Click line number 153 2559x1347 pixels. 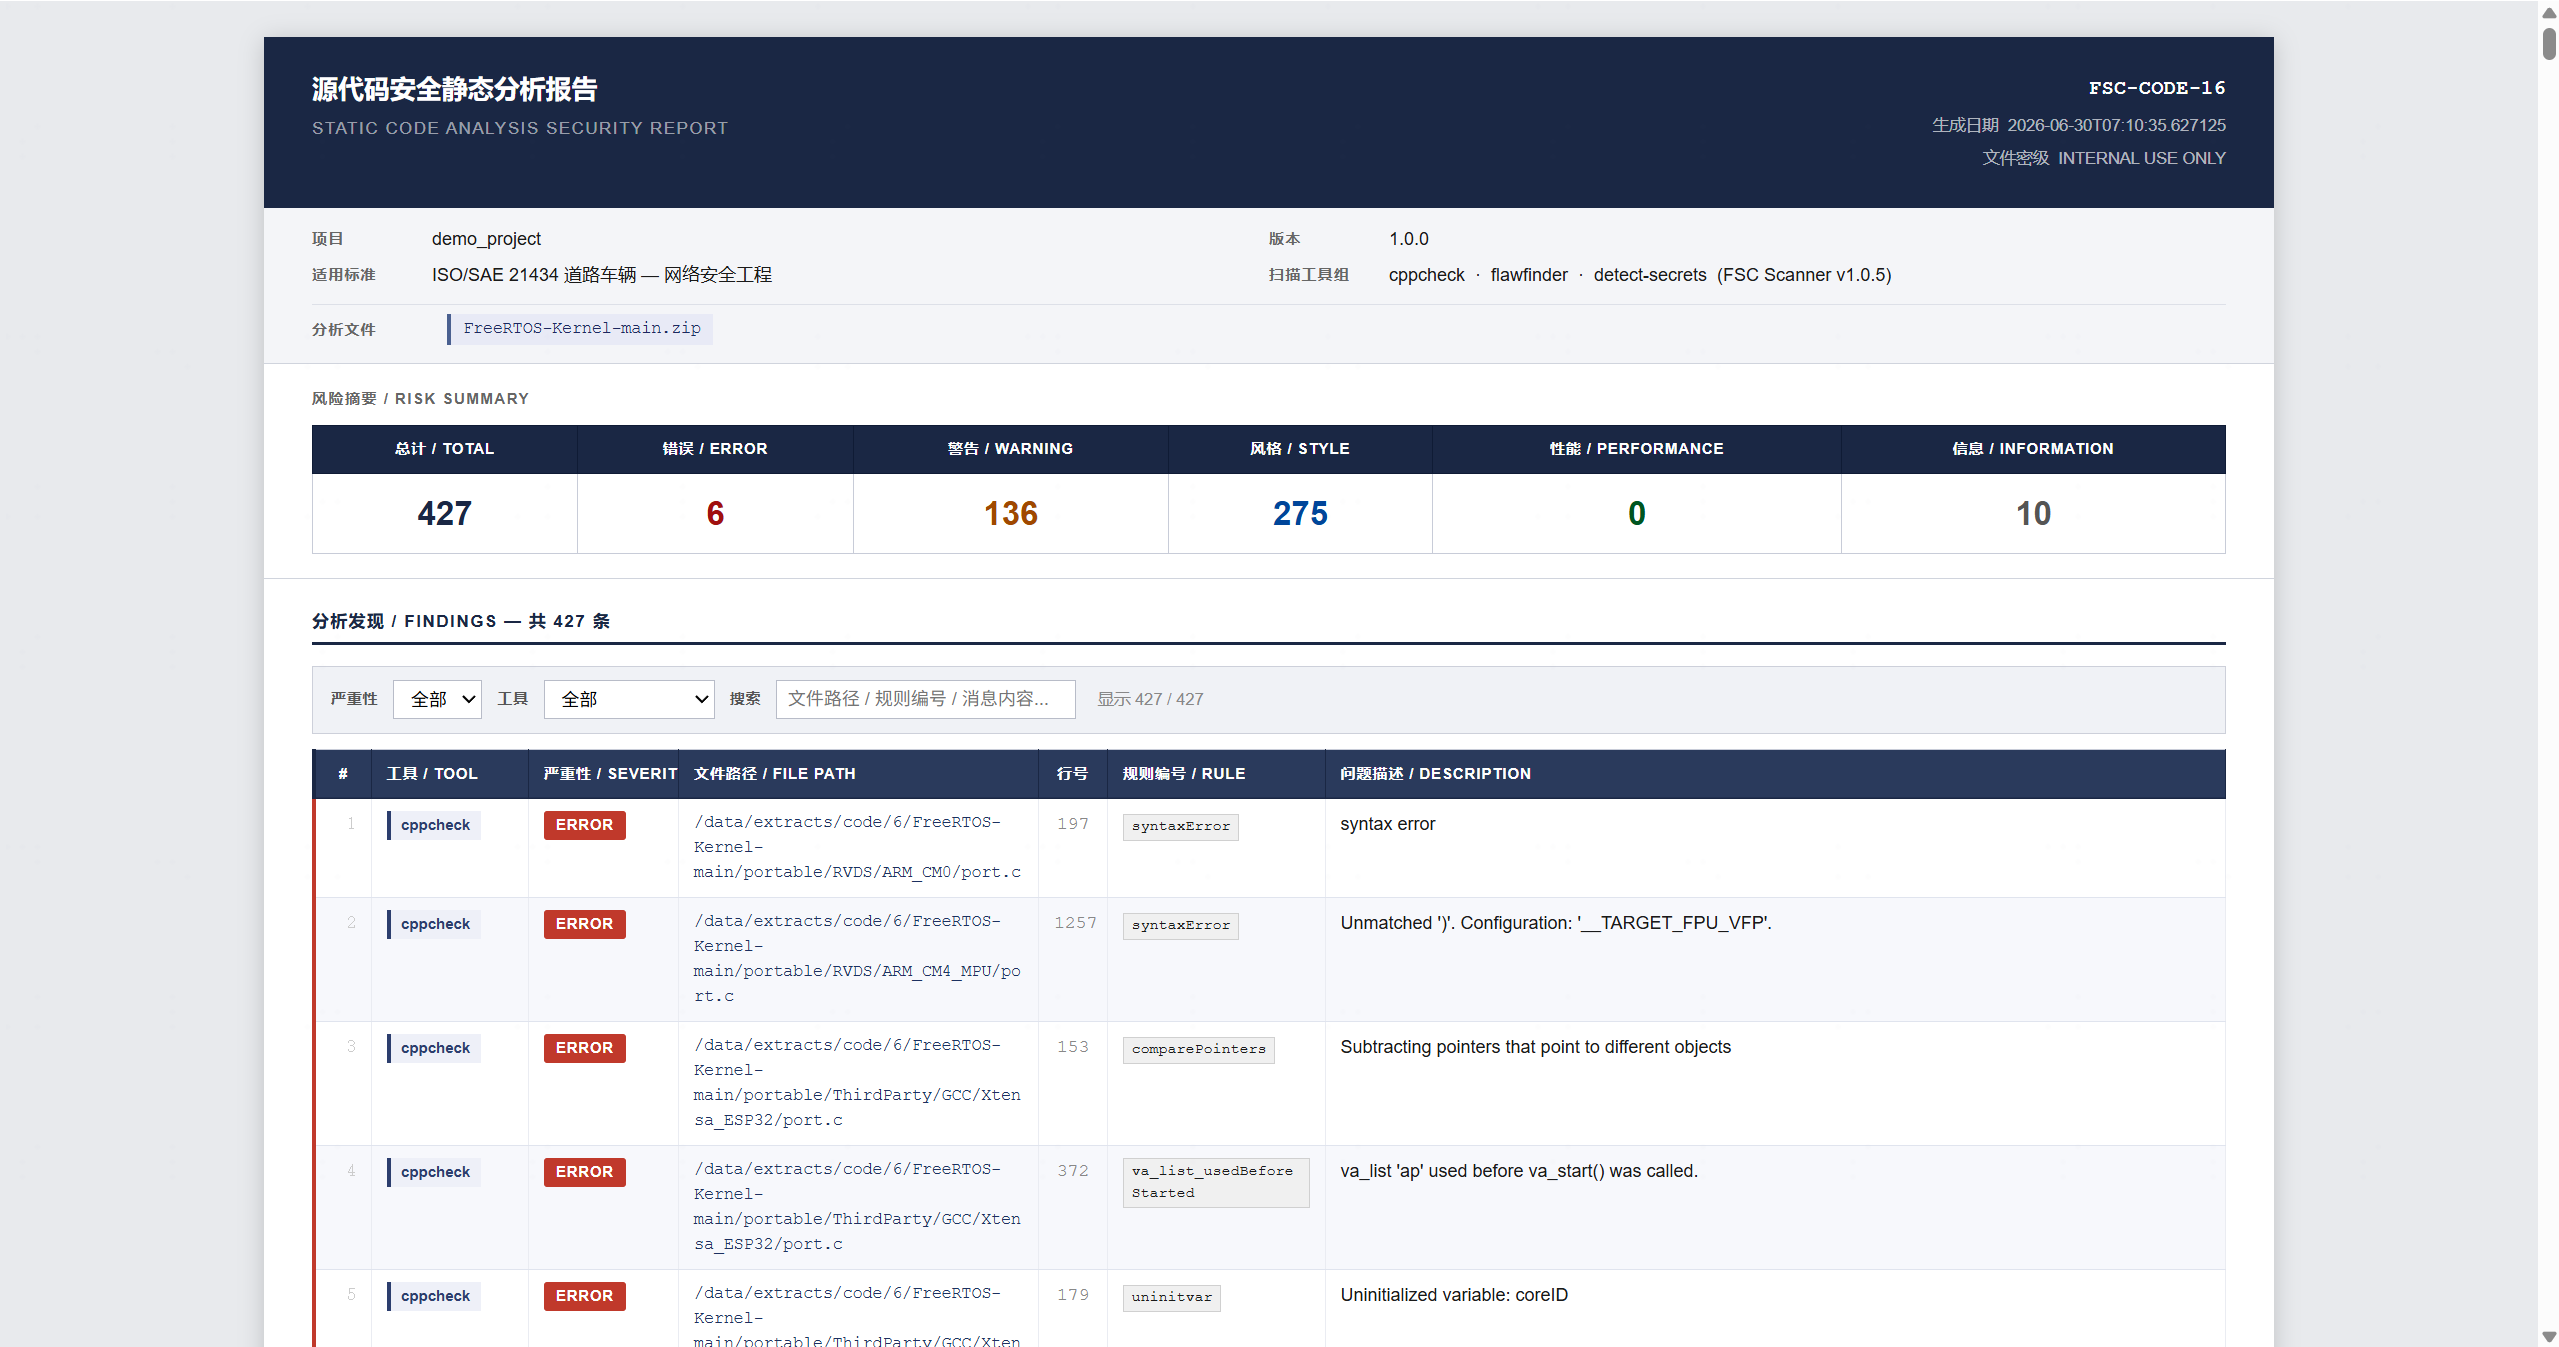coord(1072,1047)
